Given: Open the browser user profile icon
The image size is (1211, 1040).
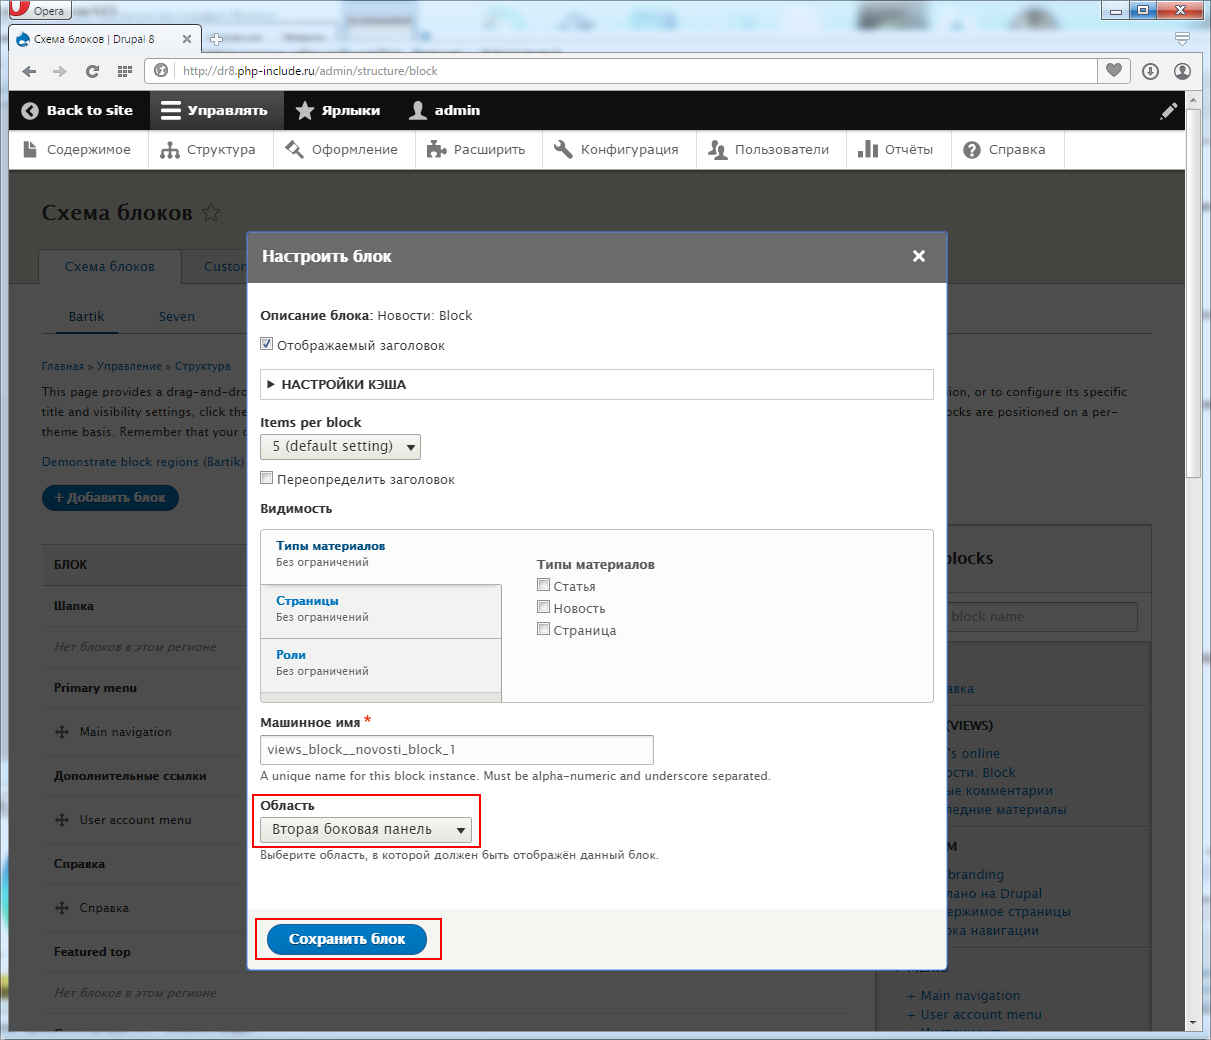Looking at the screenshot, I should (1182, 71).
